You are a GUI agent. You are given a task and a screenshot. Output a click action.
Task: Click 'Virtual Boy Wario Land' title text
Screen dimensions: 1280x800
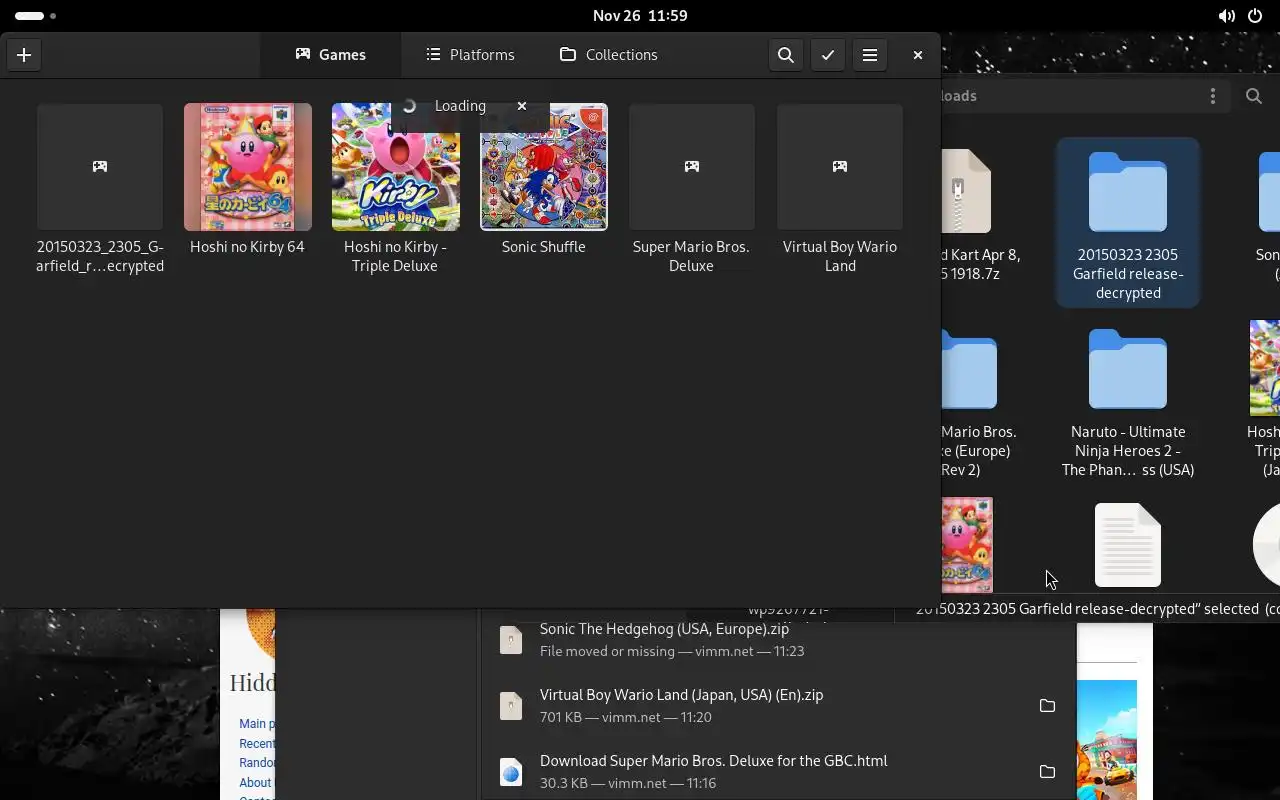[840, 256]
